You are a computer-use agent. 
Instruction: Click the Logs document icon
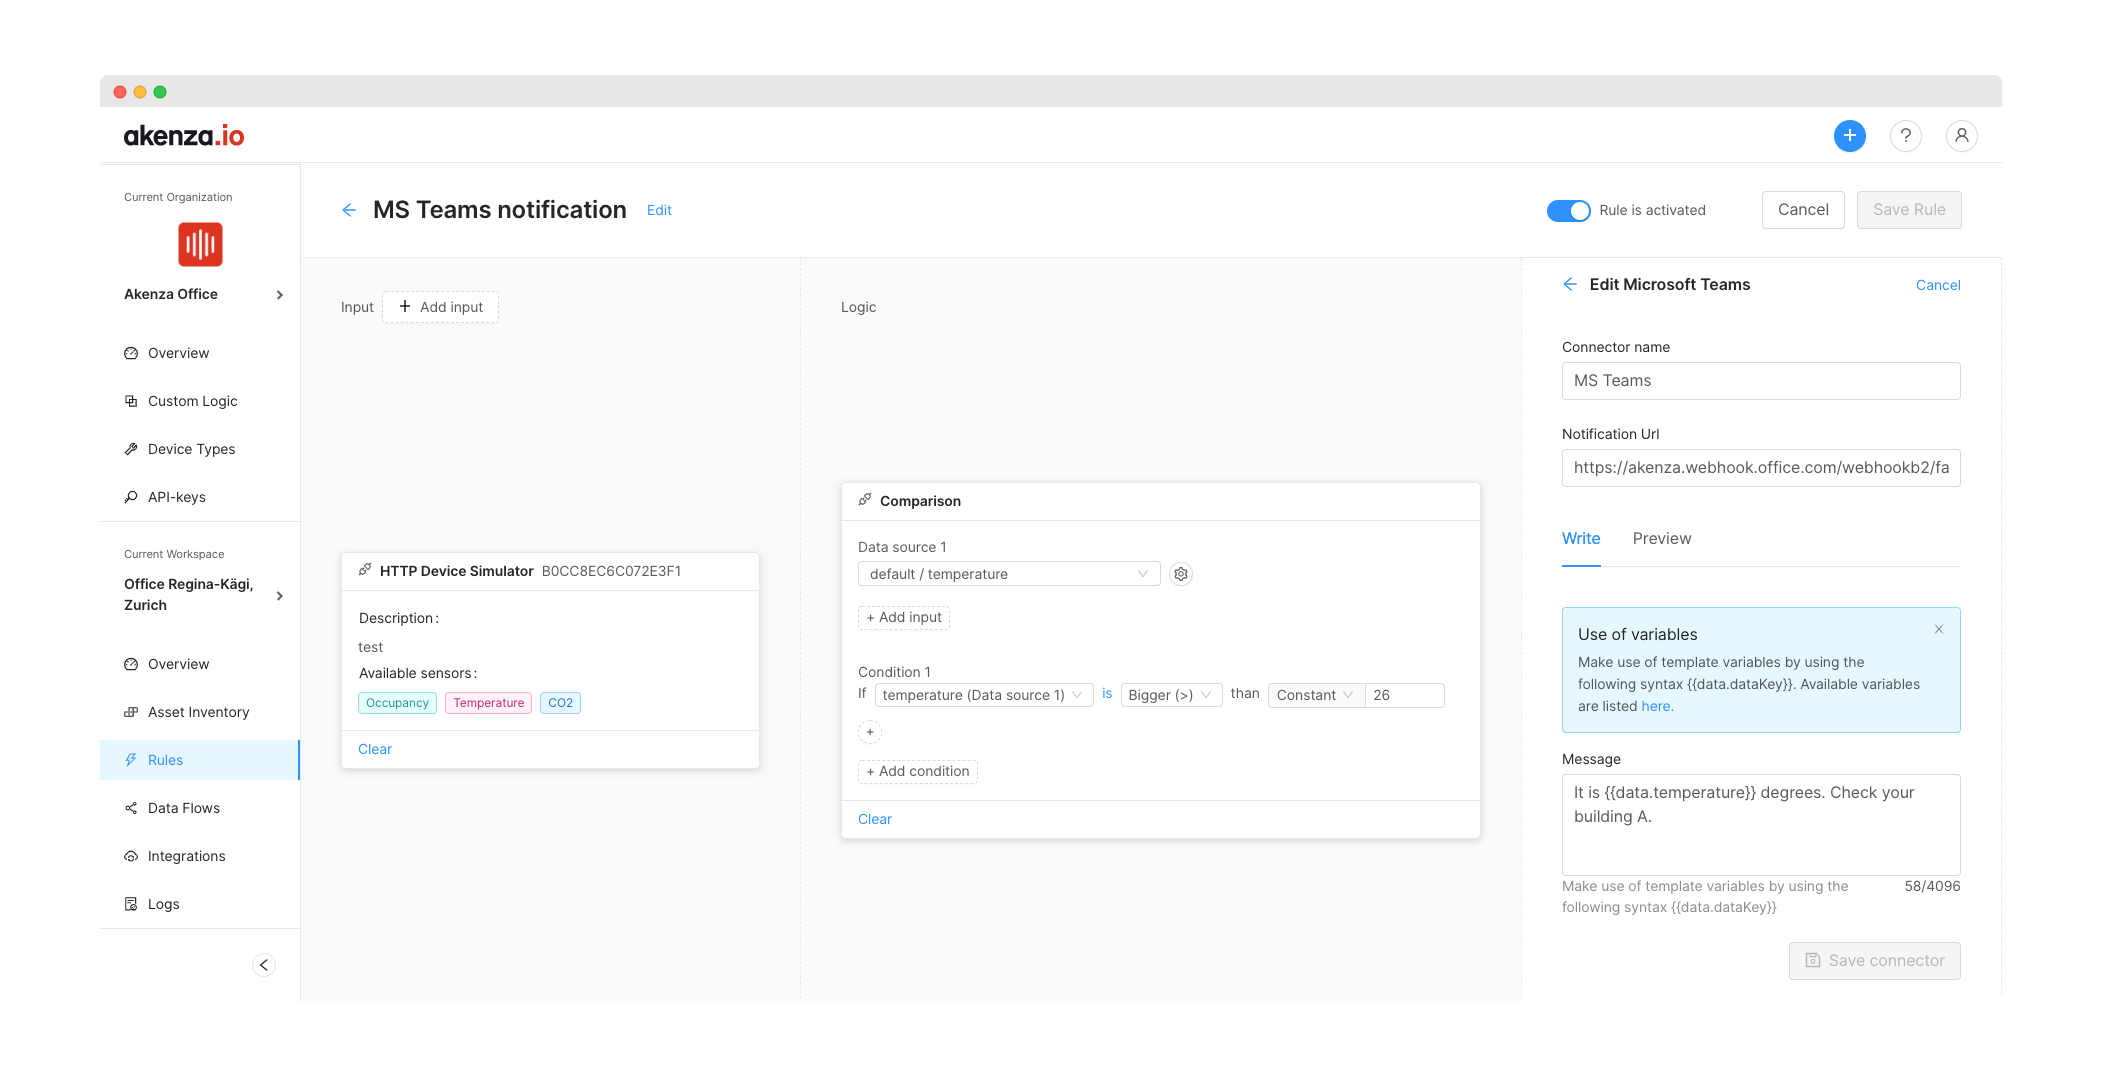(x=131, y=904)
